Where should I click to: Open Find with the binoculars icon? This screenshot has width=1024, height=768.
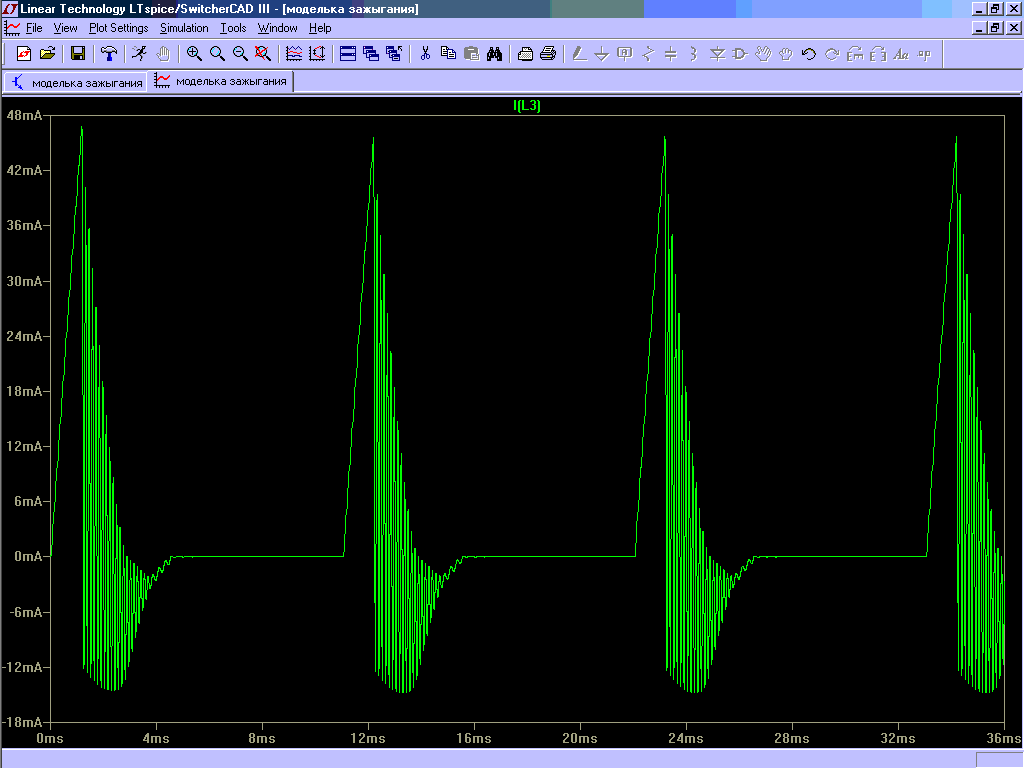[x=494, y=53]
